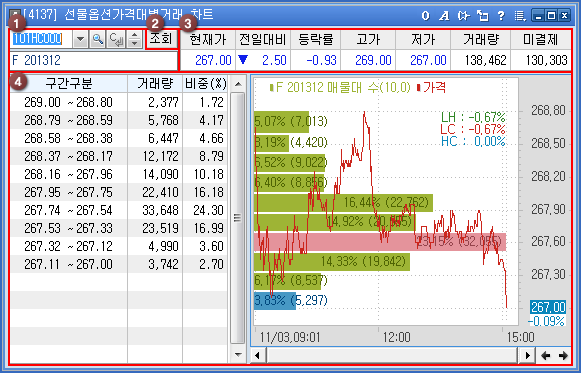Click the chart's horizontal scrollbar right arrow
The image size is (581, 373).
point(527,356)
